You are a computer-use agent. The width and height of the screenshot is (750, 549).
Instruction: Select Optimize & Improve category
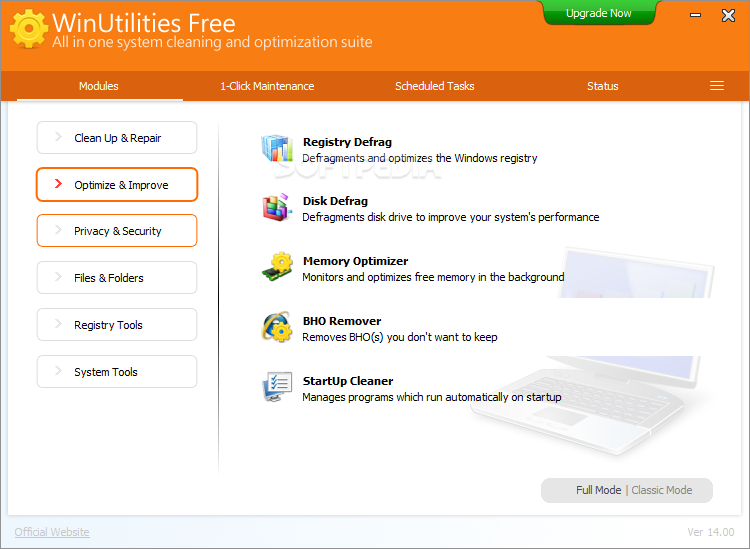coord(117,185)
